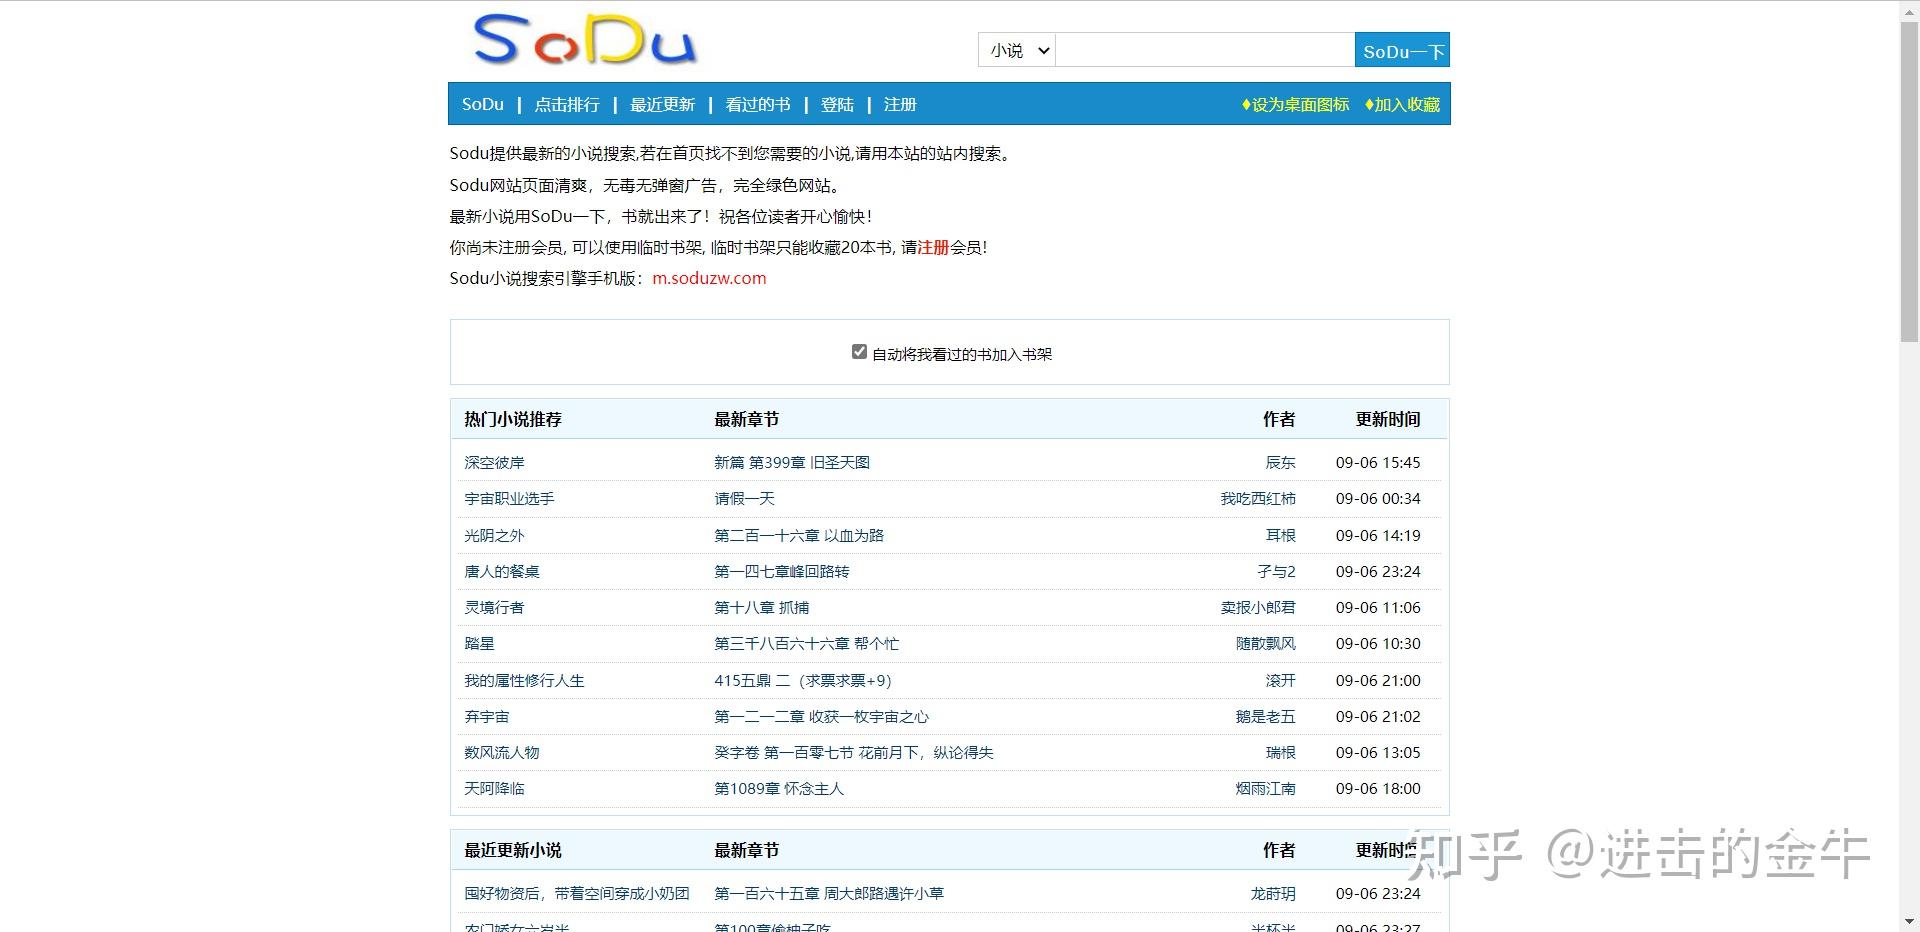This screenshot has width=1920, height=932.
Task: Open chapter 第1089章 怀念主人
Action: (779, 788)
